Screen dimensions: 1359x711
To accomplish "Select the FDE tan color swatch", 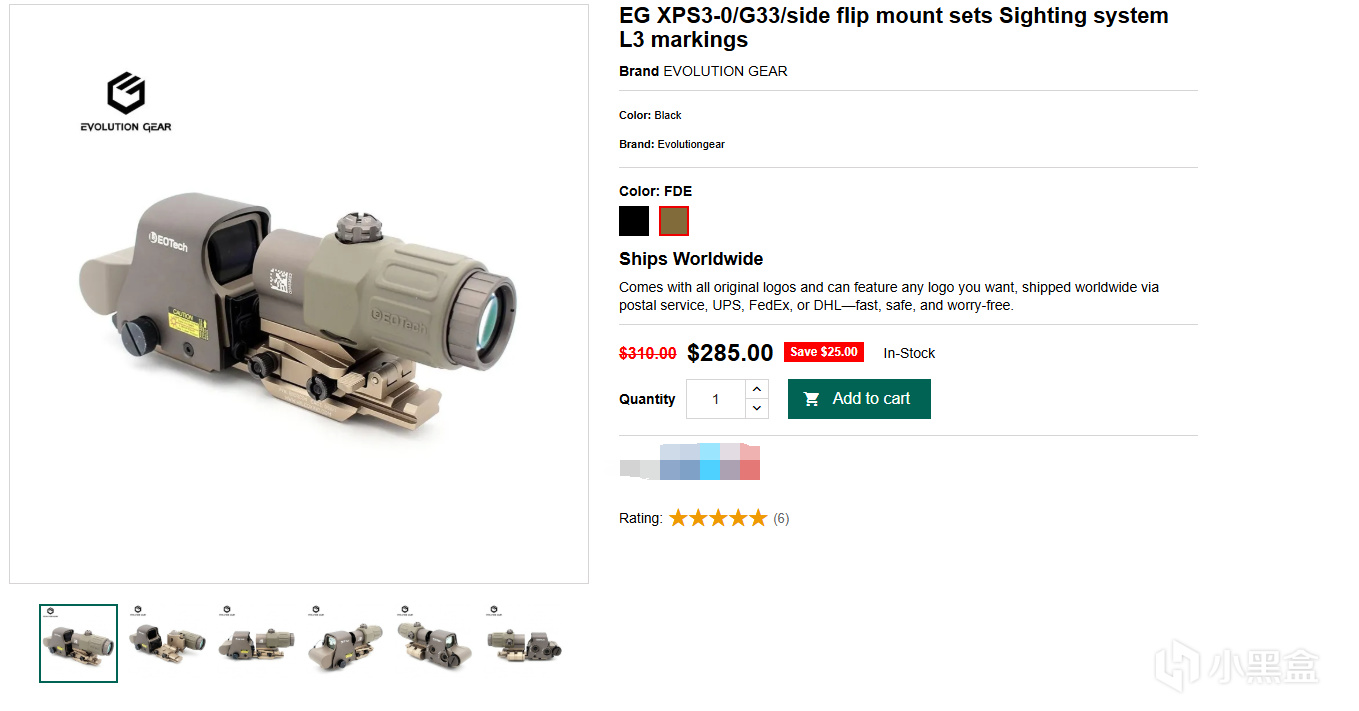I will [x=674, y=221].
